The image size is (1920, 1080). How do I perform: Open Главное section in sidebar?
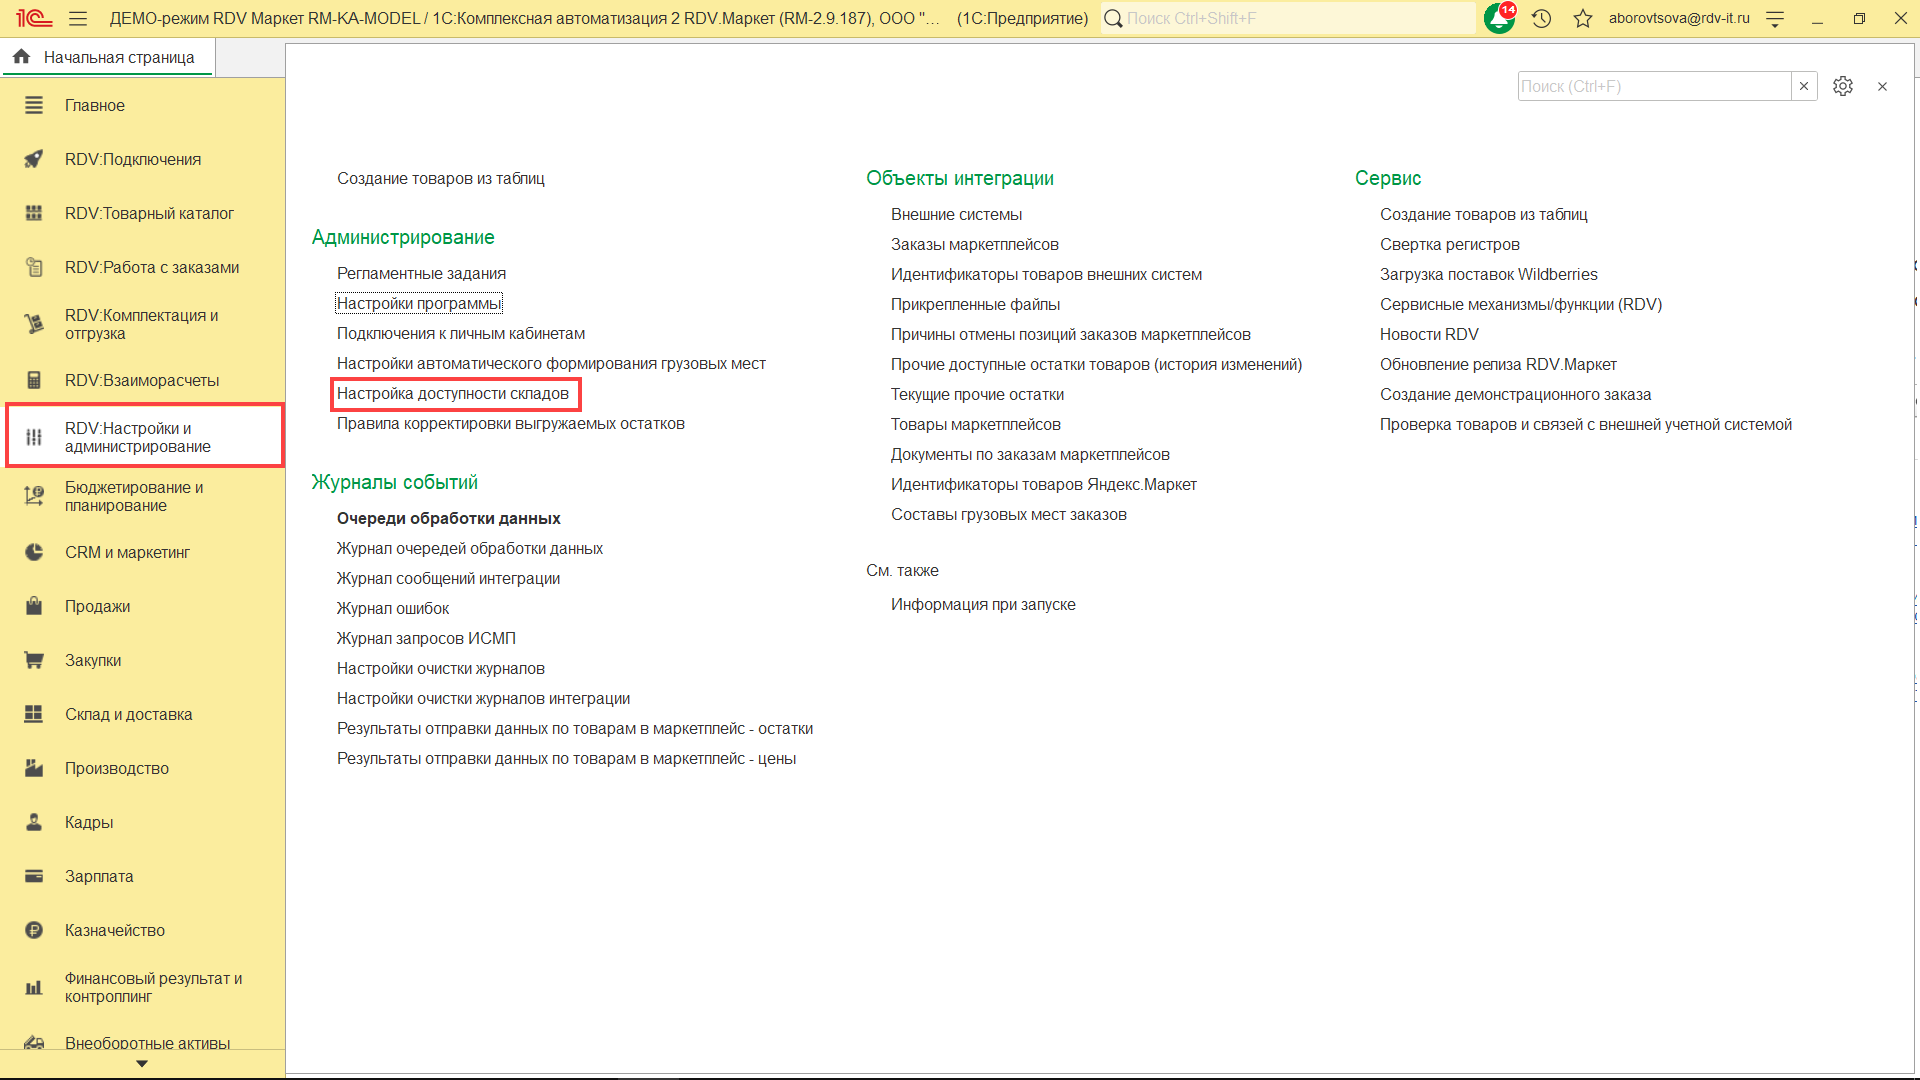point(94,105)
